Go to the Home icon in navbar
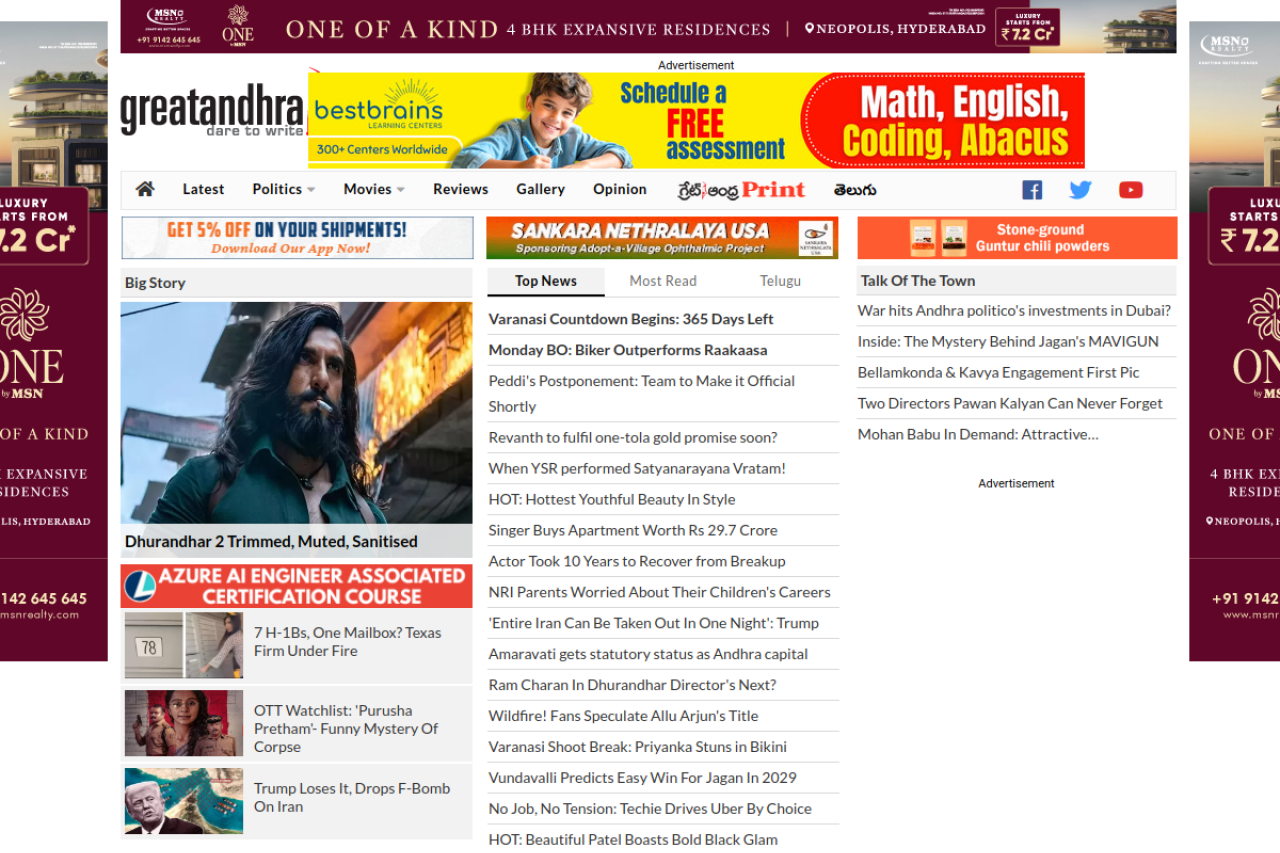 pyautogui.click(x=145, y=189)
